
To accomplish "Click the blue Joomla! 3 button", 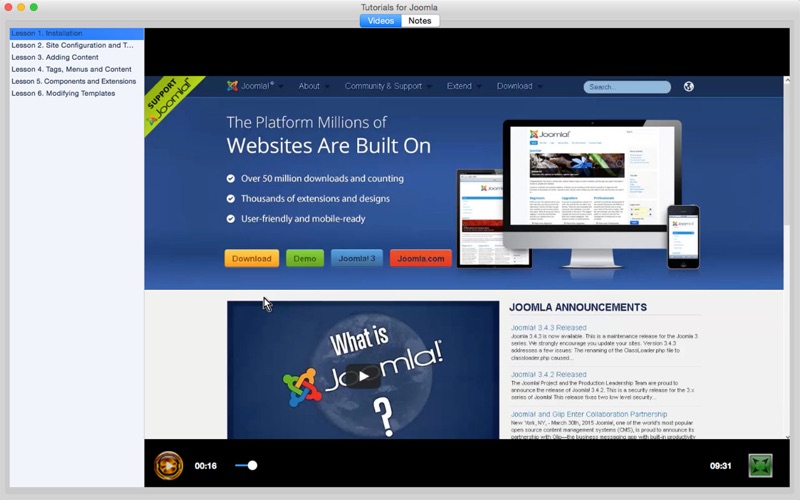I will pos(357,259).
